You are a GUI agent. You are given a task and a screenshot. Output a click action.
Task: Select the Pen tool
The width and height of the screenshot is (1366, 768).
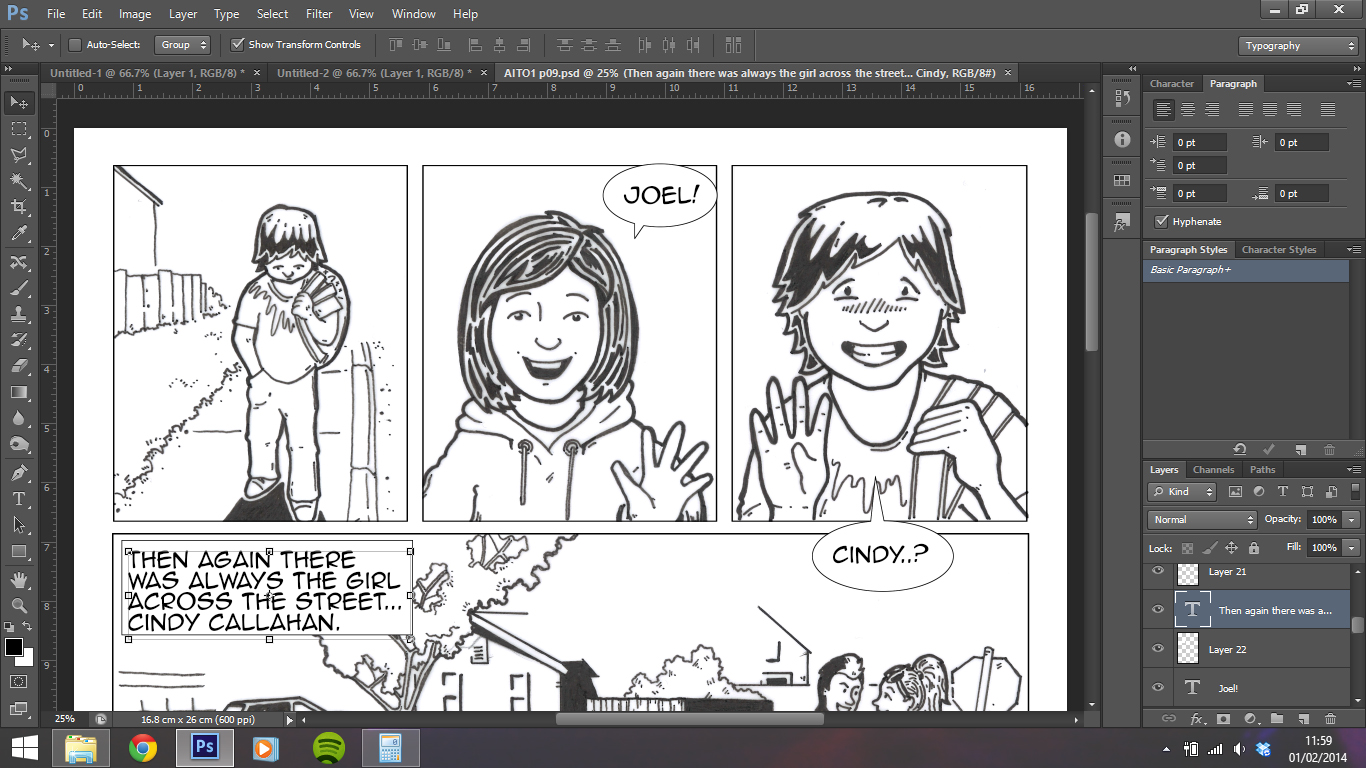[x=18, y=473]
